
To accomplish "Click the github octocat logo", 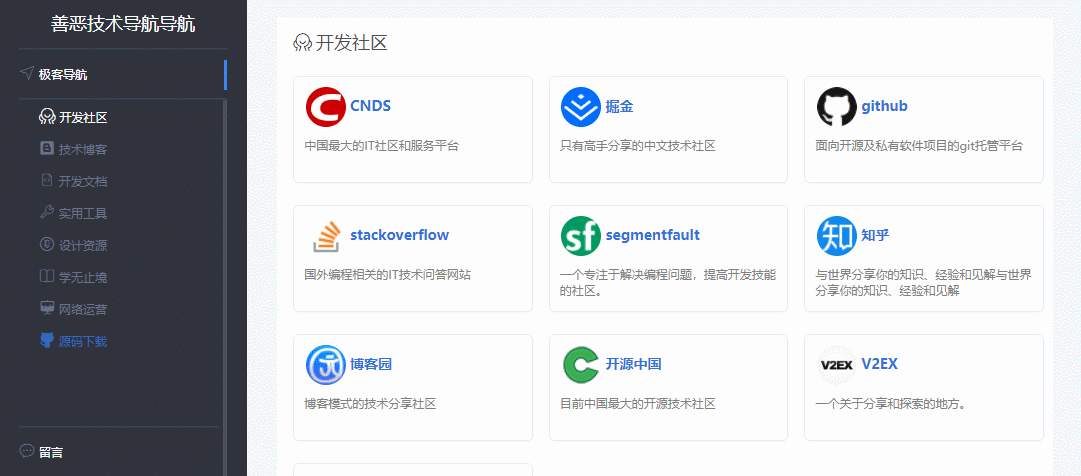I will (836, 107).
